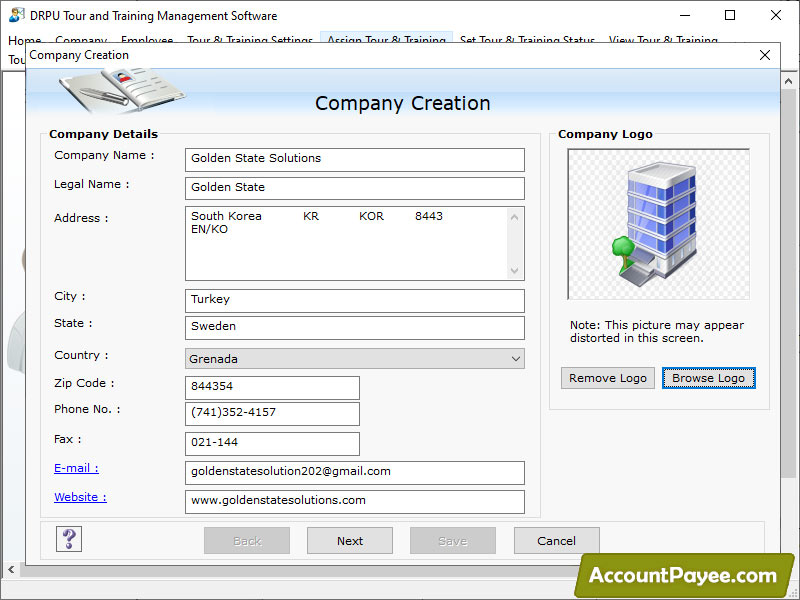Open the Website link label
The image size is (800, 600).
click(x=80, y=497)
